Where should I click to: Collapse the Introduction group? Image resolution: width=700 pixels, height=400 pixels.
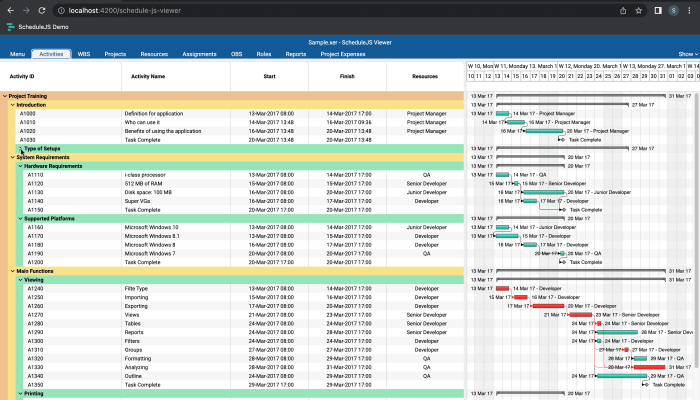(x=12, y=105)
